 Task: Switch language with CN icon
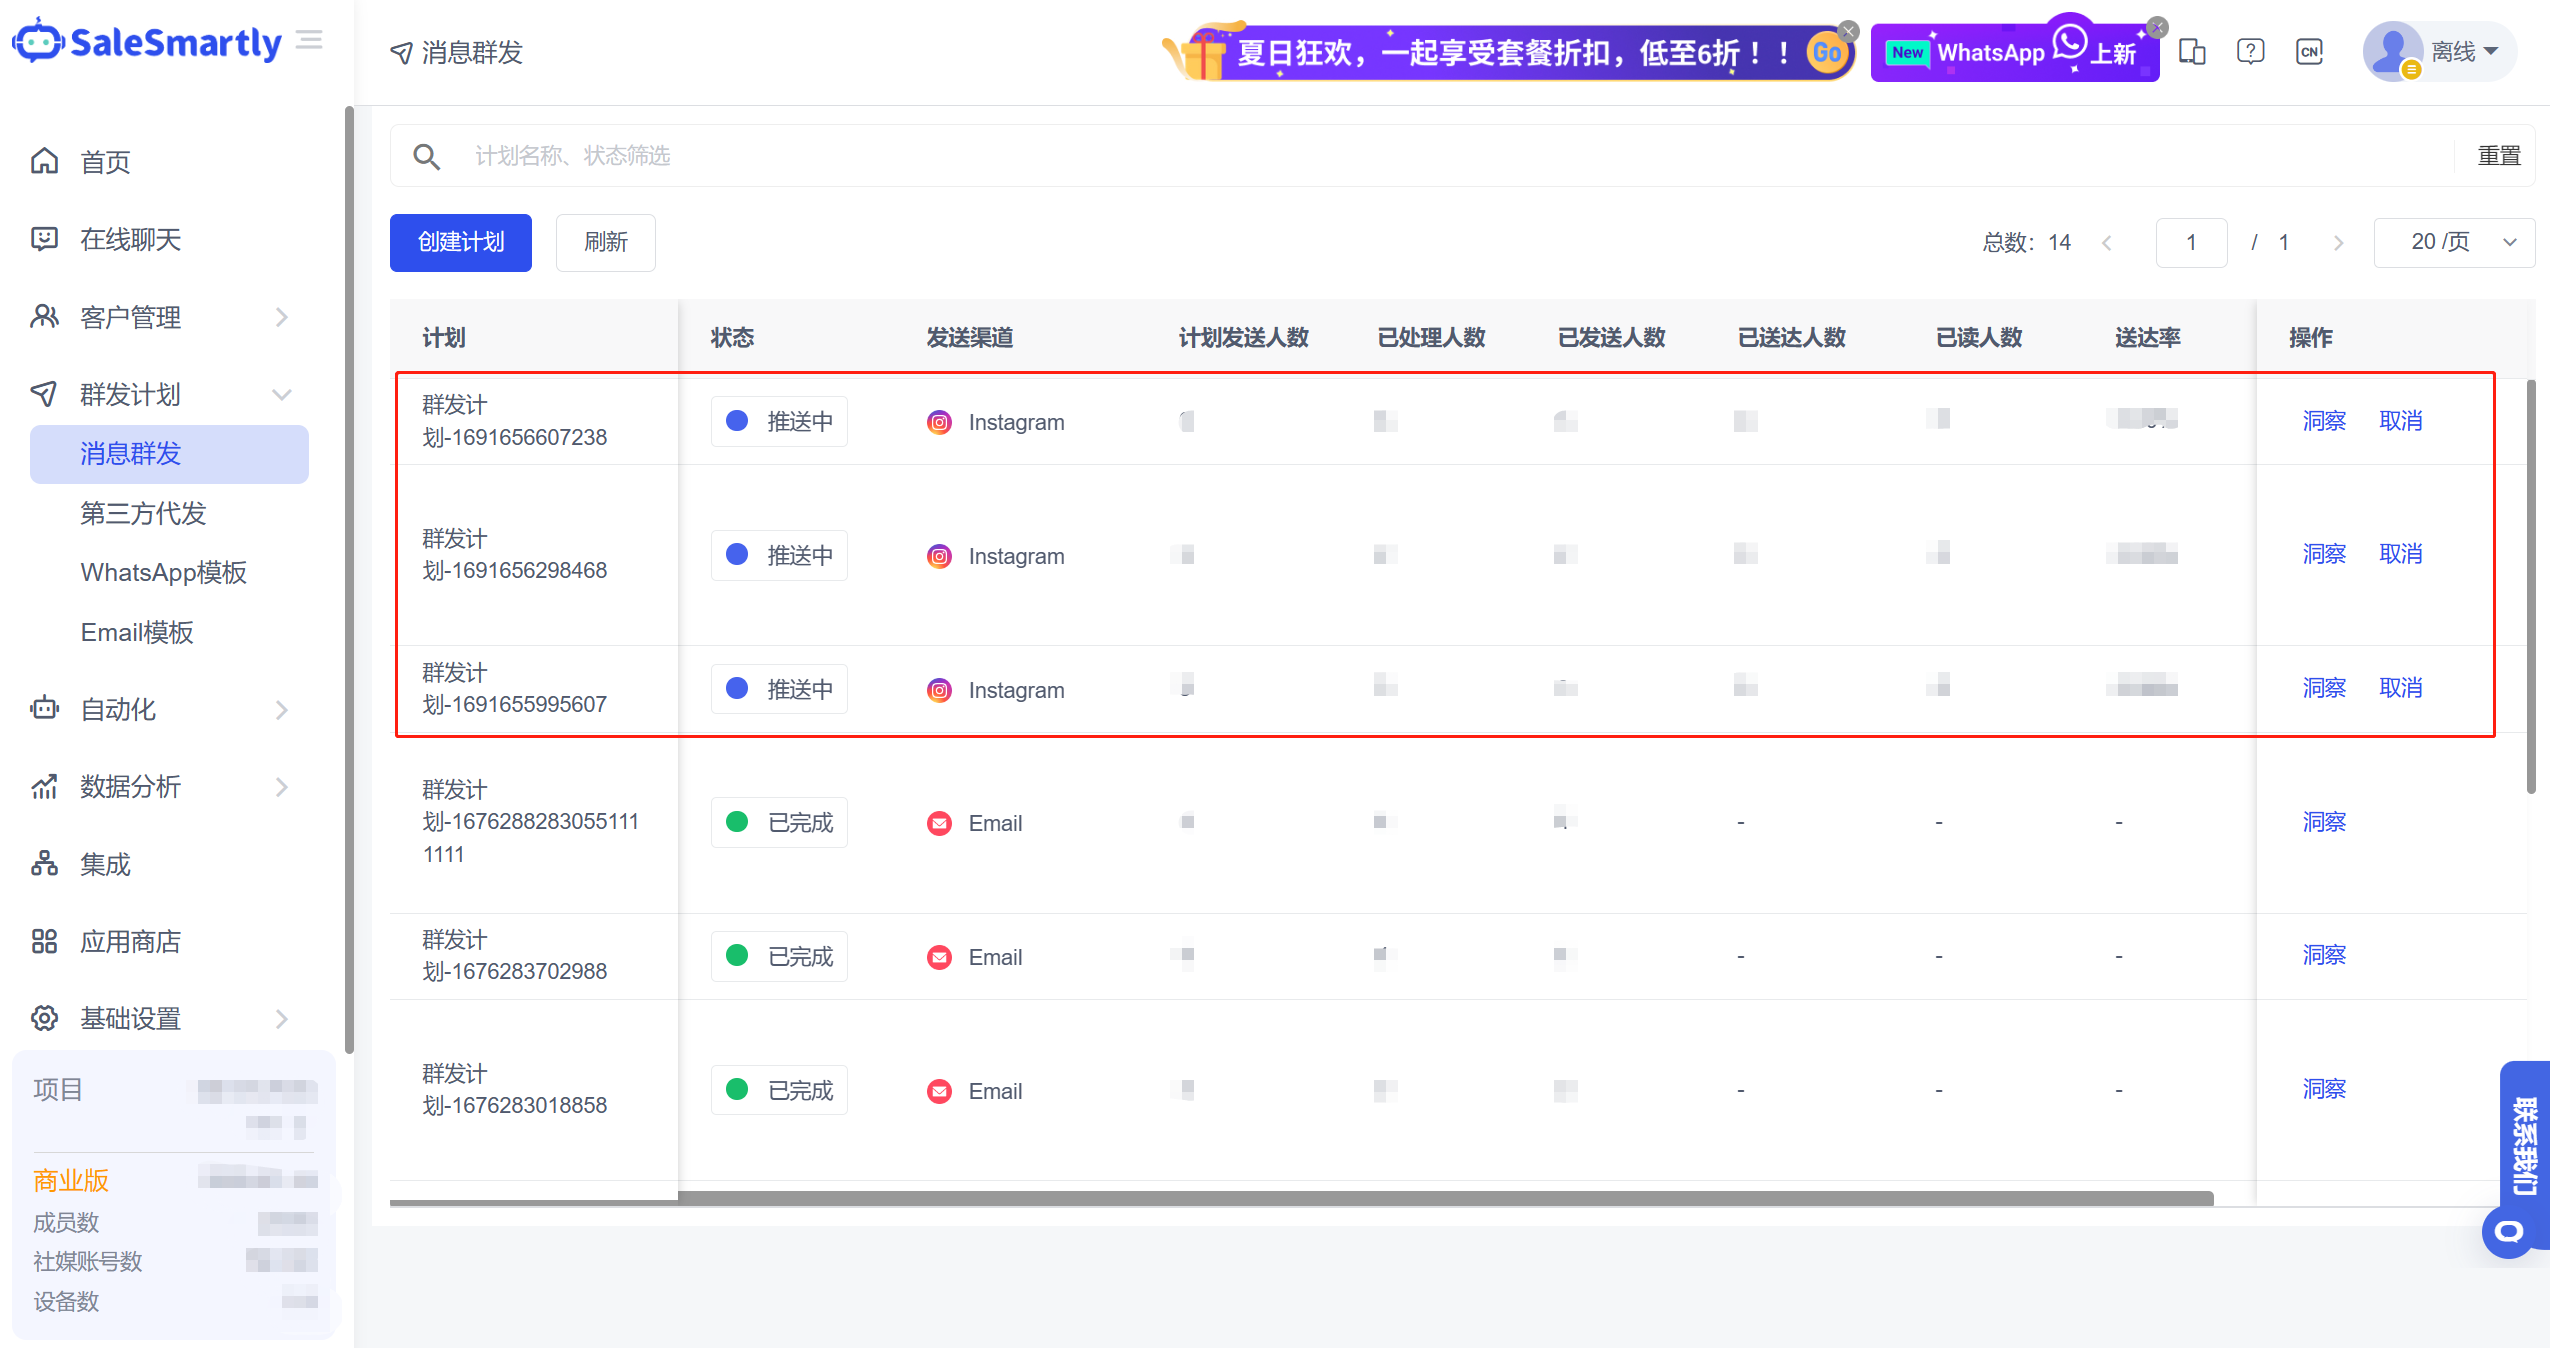click(2309, 52)
